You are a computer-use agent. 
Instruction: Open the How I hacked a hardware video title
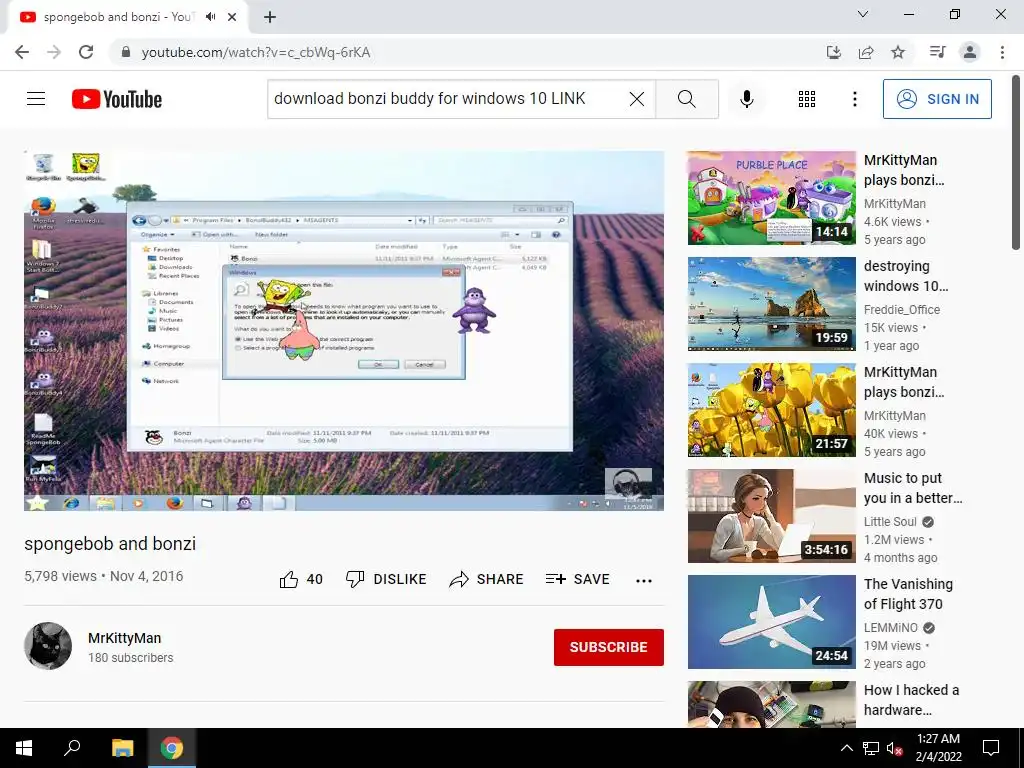[x=912, y=700]
